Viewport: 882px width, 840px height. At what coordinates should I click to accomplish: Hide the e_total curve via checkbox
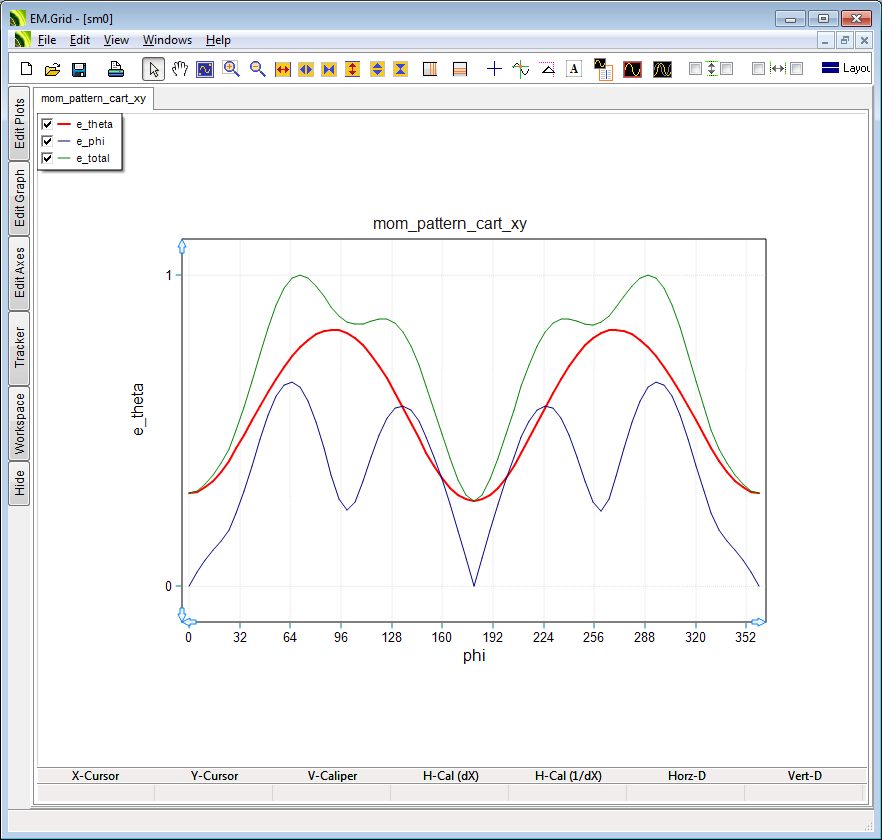click(x=47, y=158)
